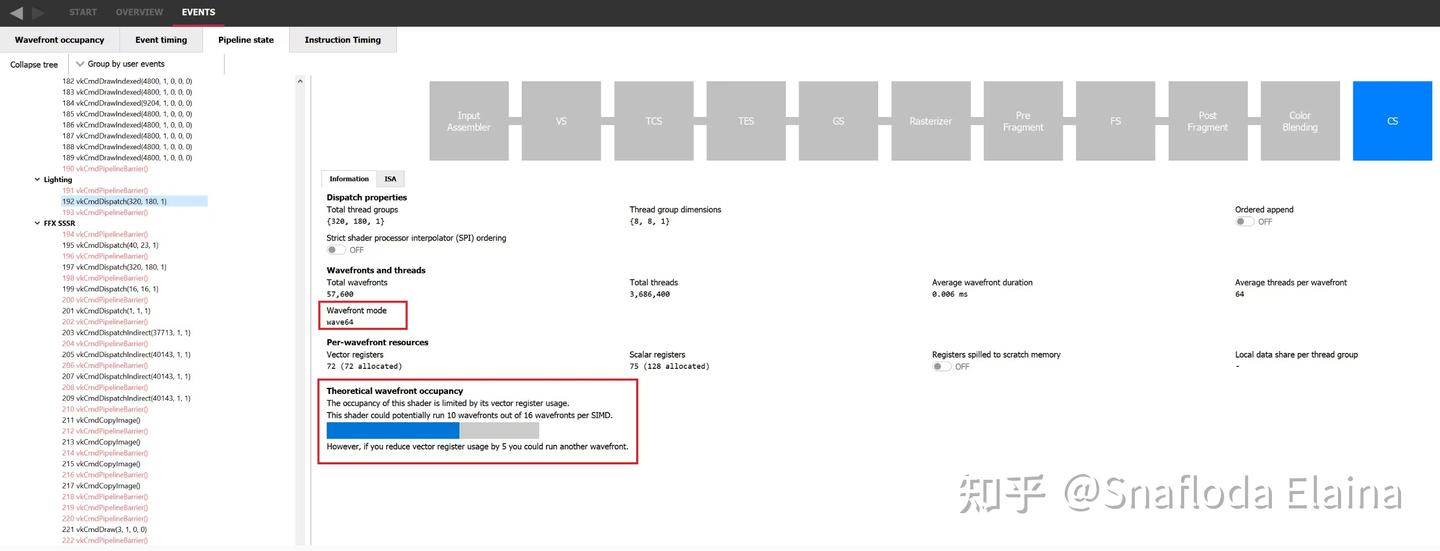This screenshot has width=1440, height=551.
Task: Open the EVENTS menu tab
Action: pyautogui.click(x=198, y=12)
